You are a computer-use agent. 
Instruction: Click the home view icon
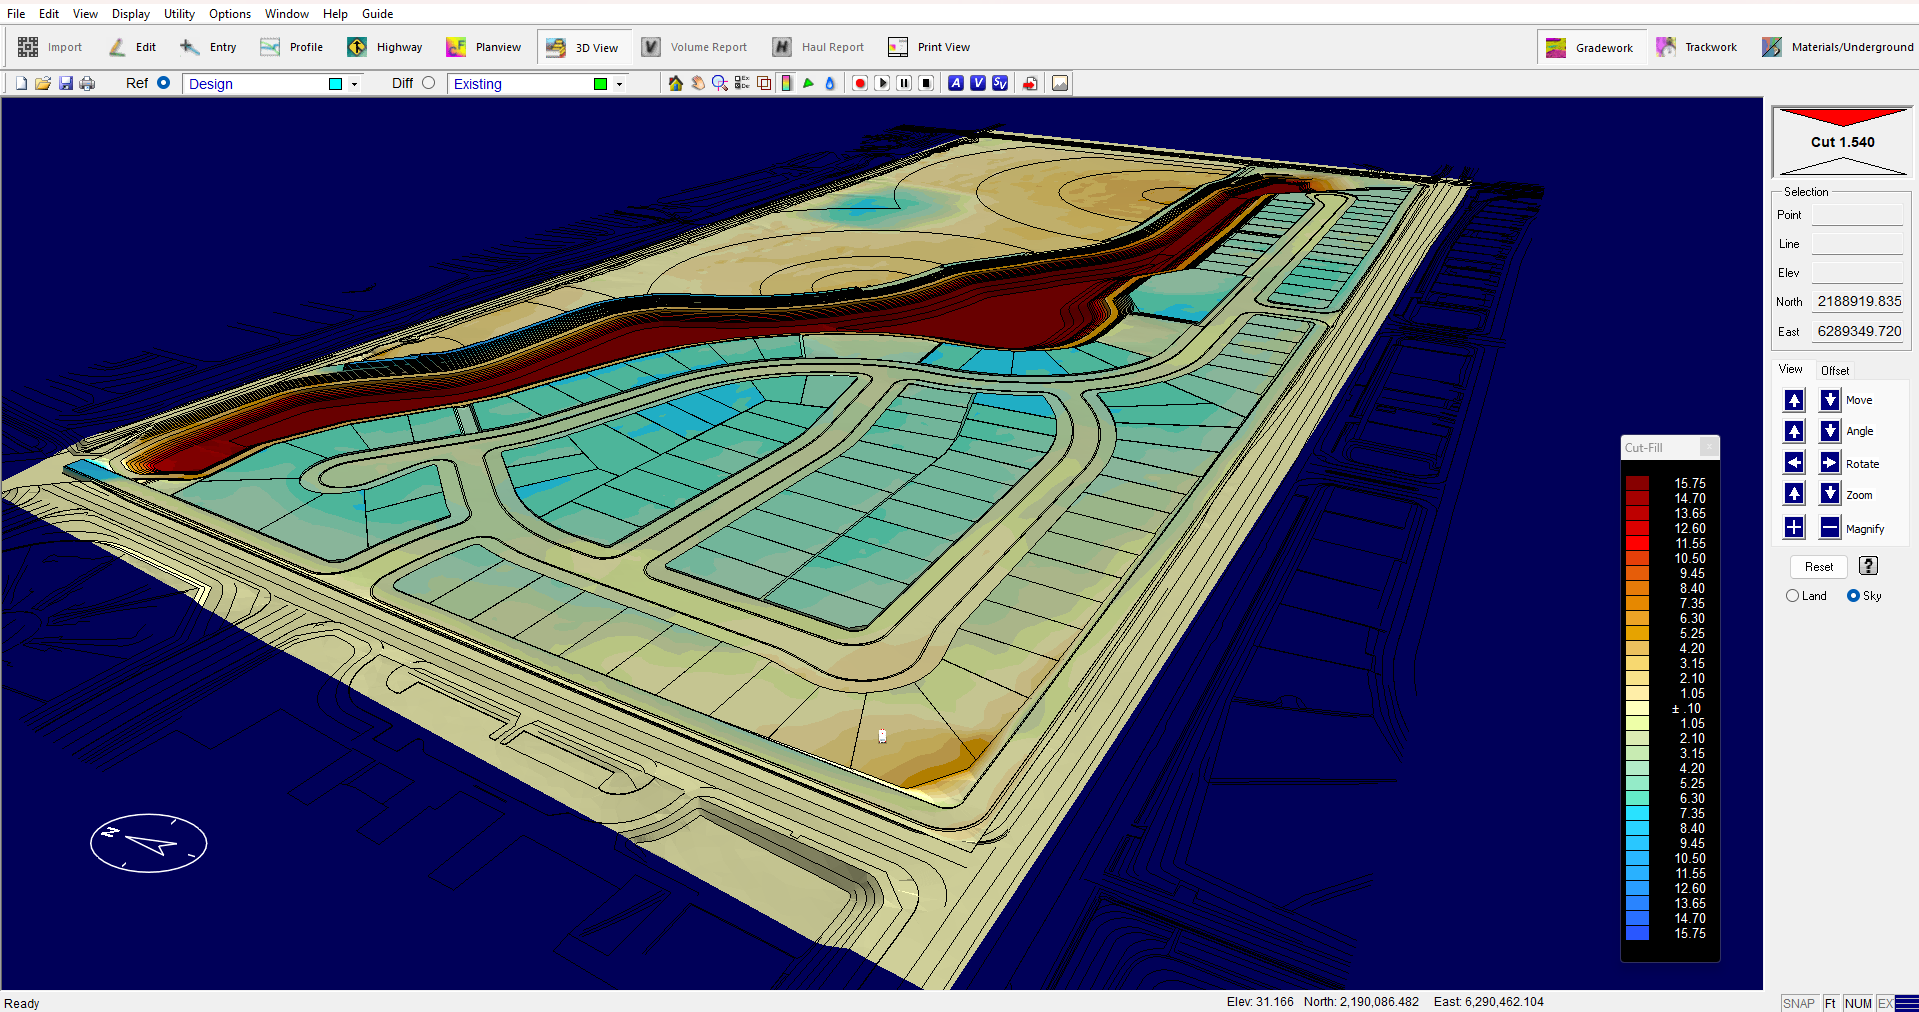(x=676, y=84)
